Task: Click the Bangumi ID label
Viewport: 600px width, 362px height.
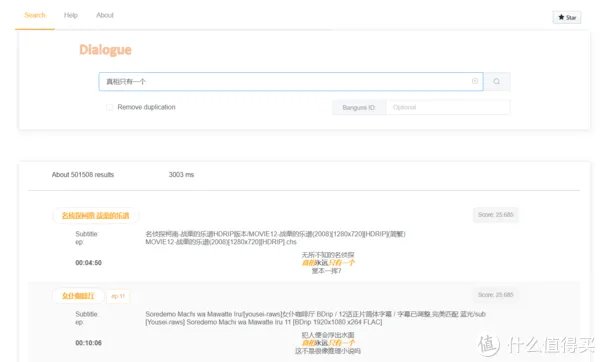Action: pos(359,108)
